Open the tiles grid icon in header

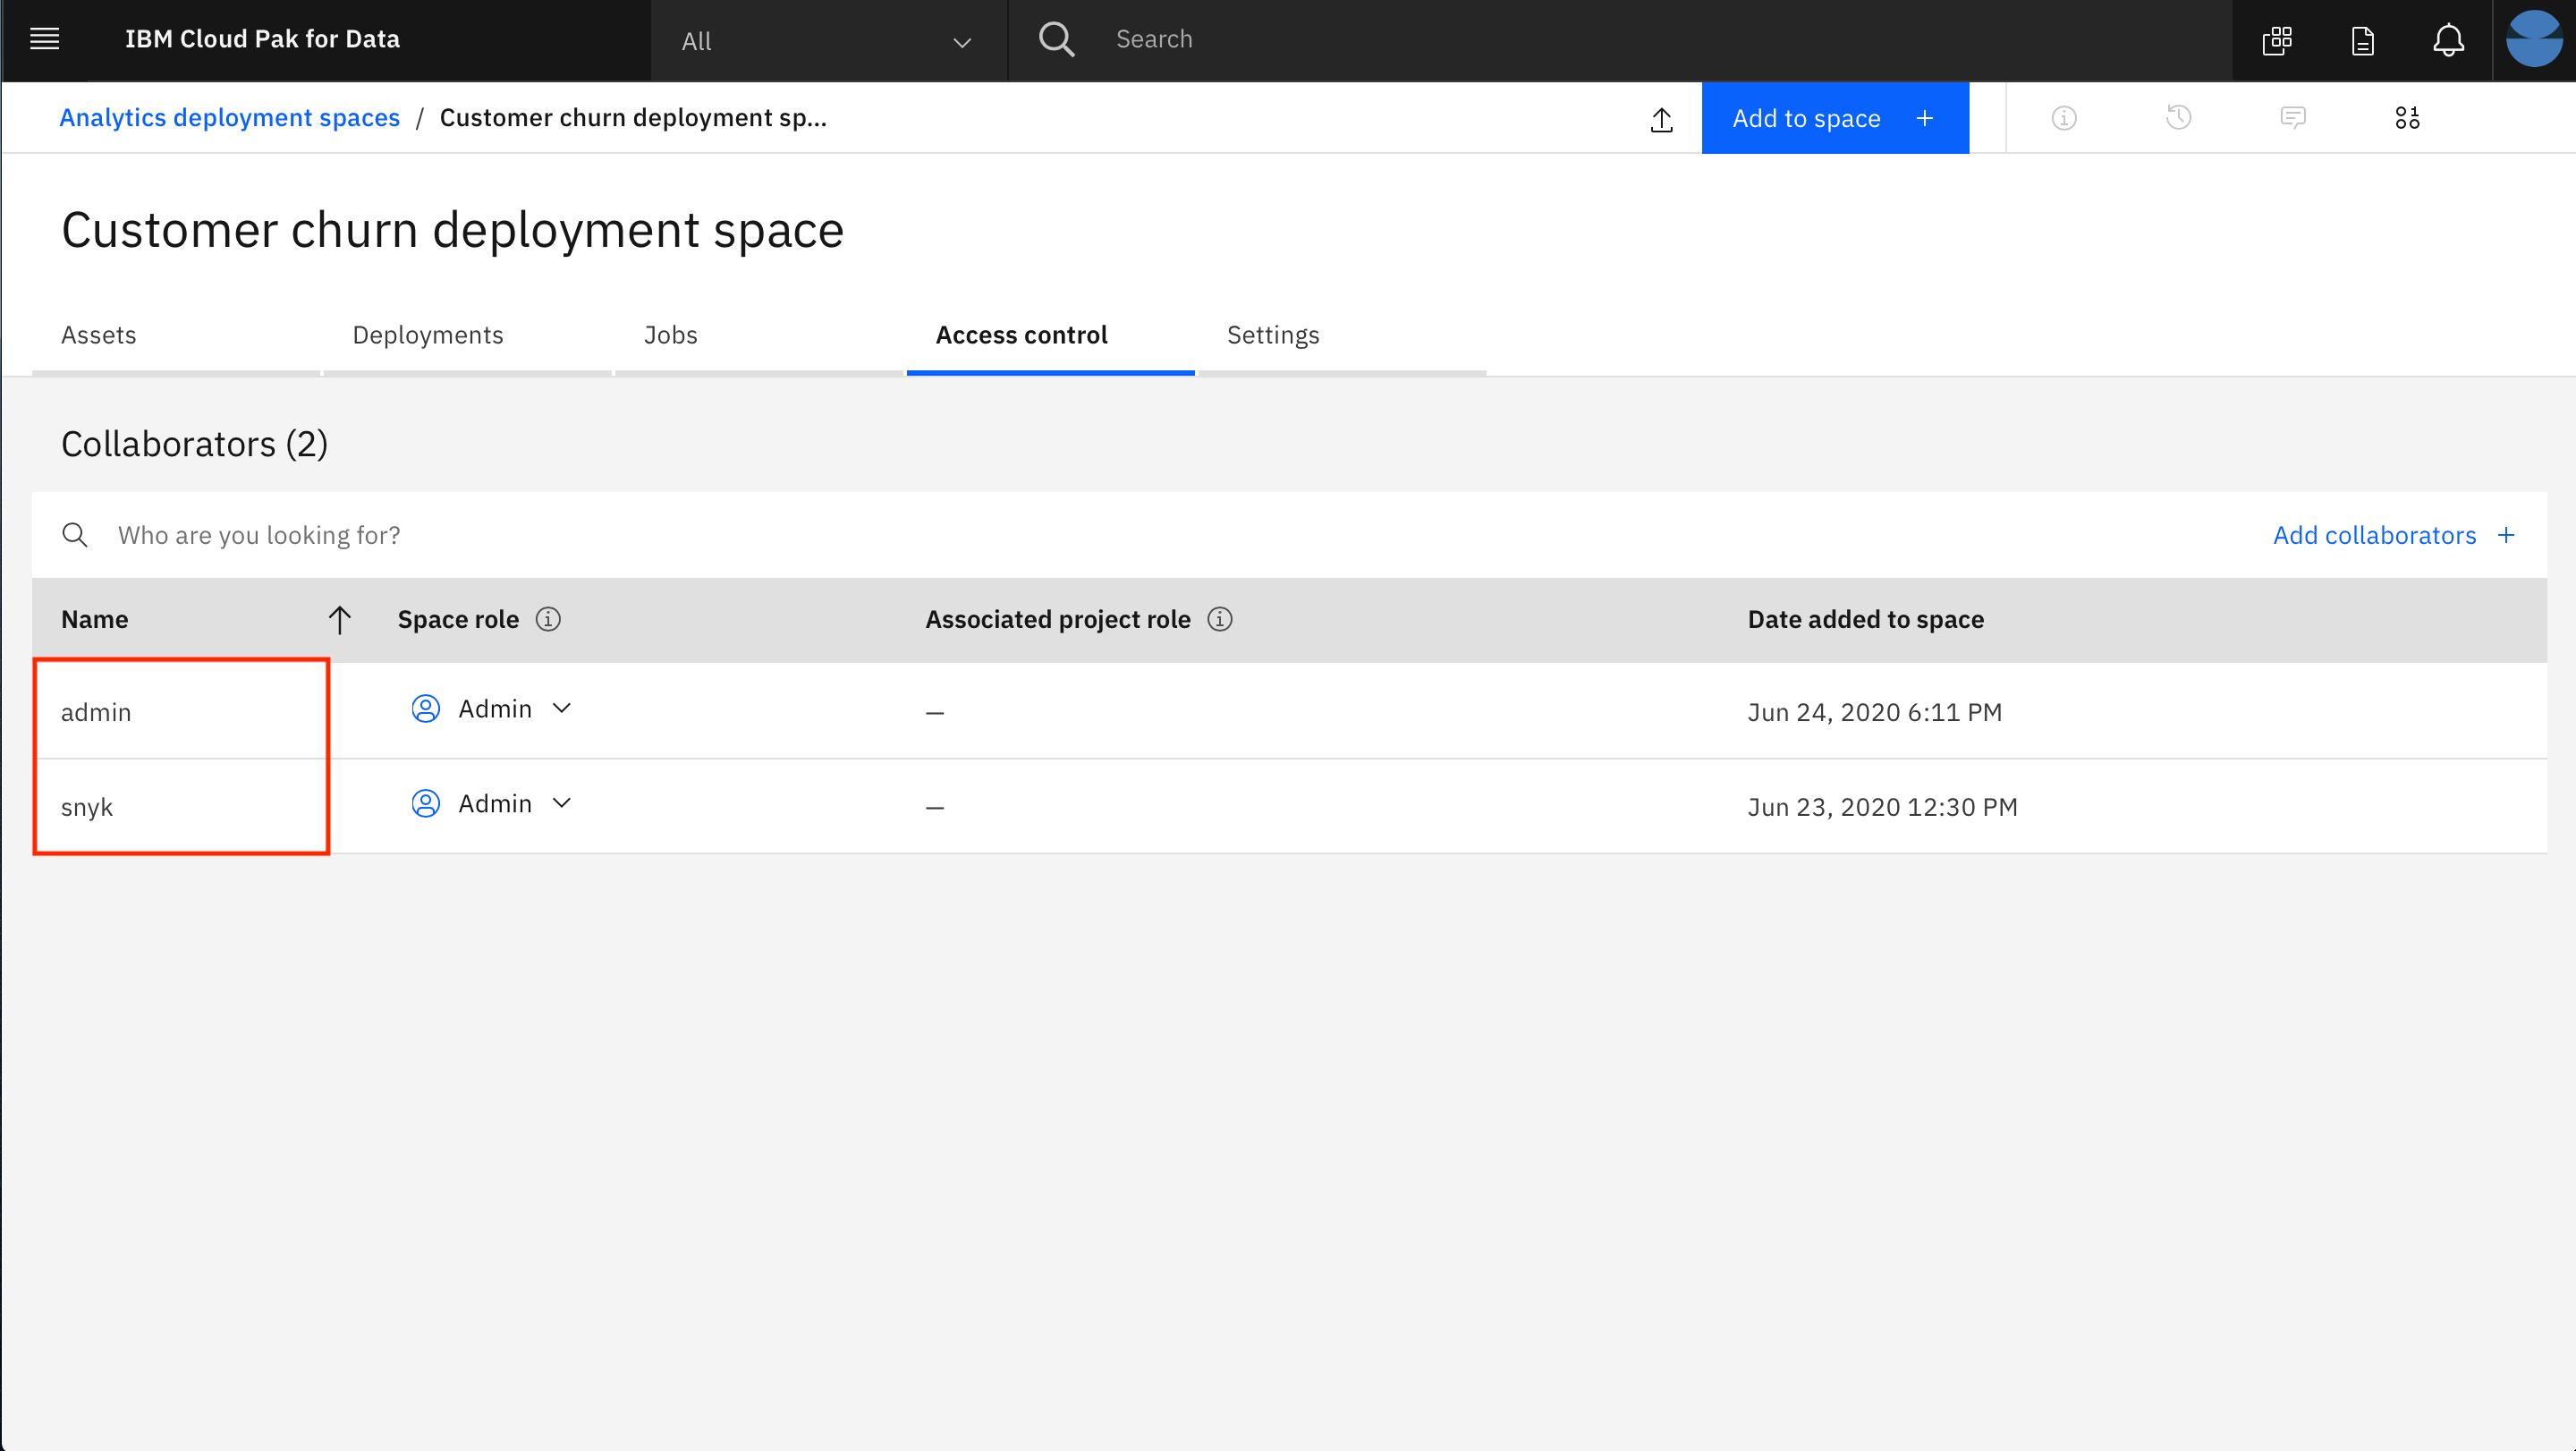(2277, 40)
